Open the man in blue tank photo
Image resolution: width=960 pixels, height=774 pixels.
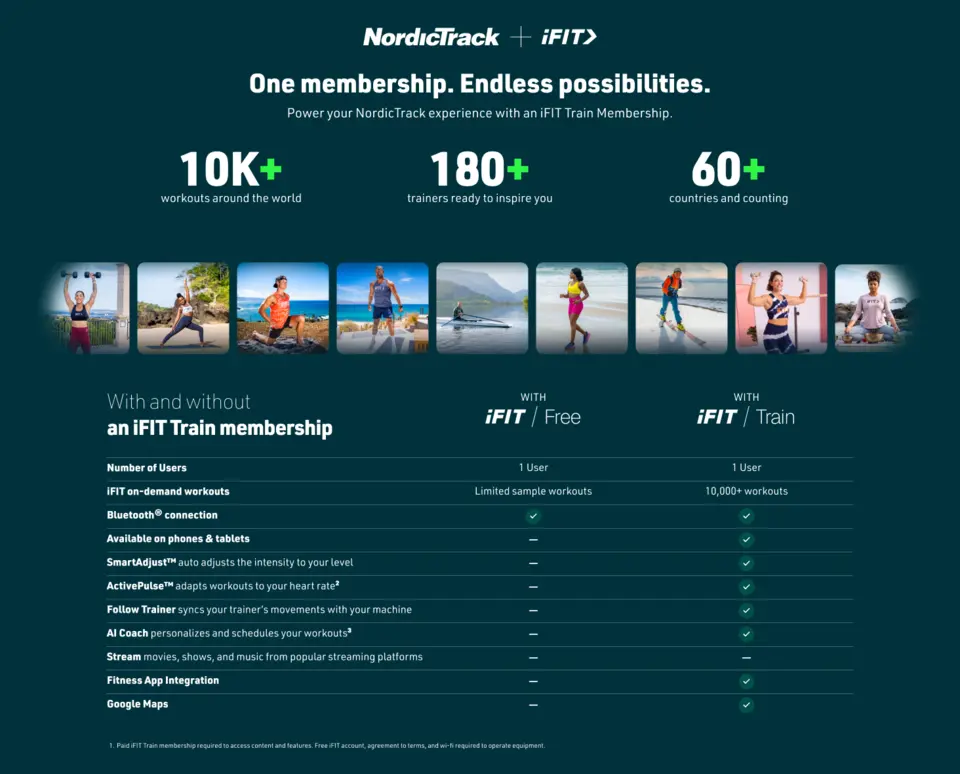pos(383,308)
